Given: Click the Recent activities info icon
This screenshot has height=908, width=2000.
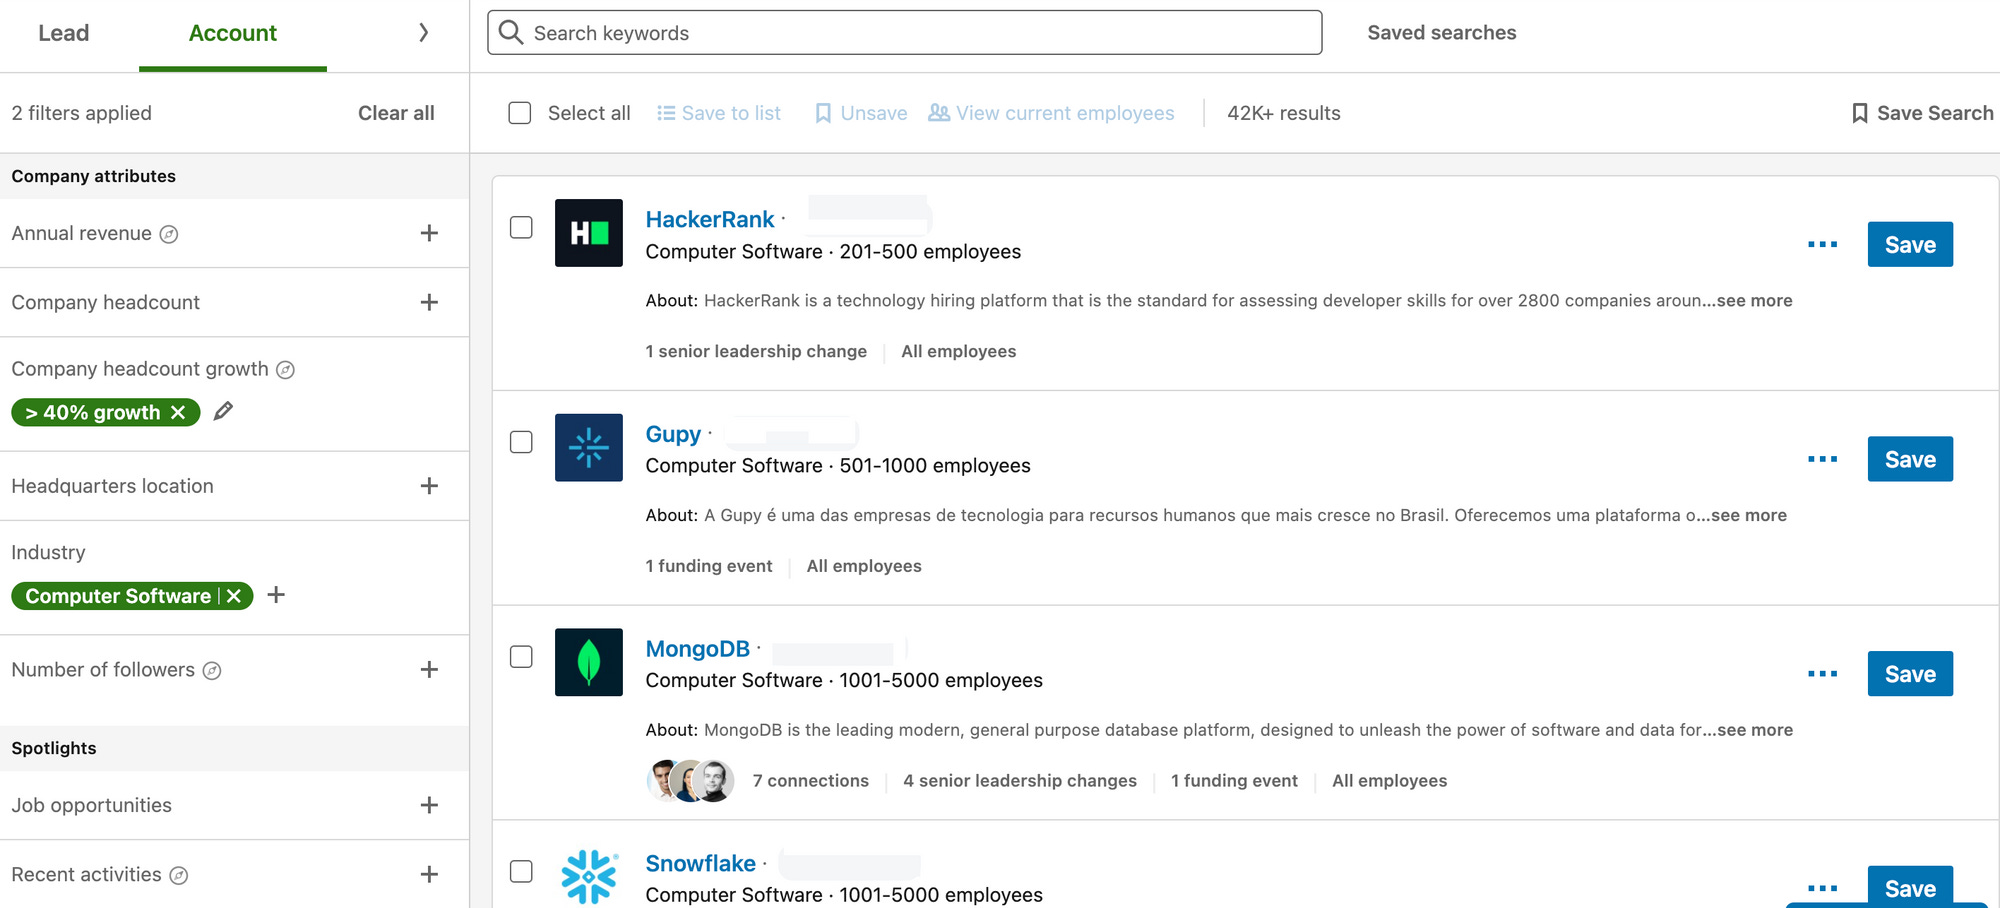Looking at the screenshot, I should [x=178, y=876].
